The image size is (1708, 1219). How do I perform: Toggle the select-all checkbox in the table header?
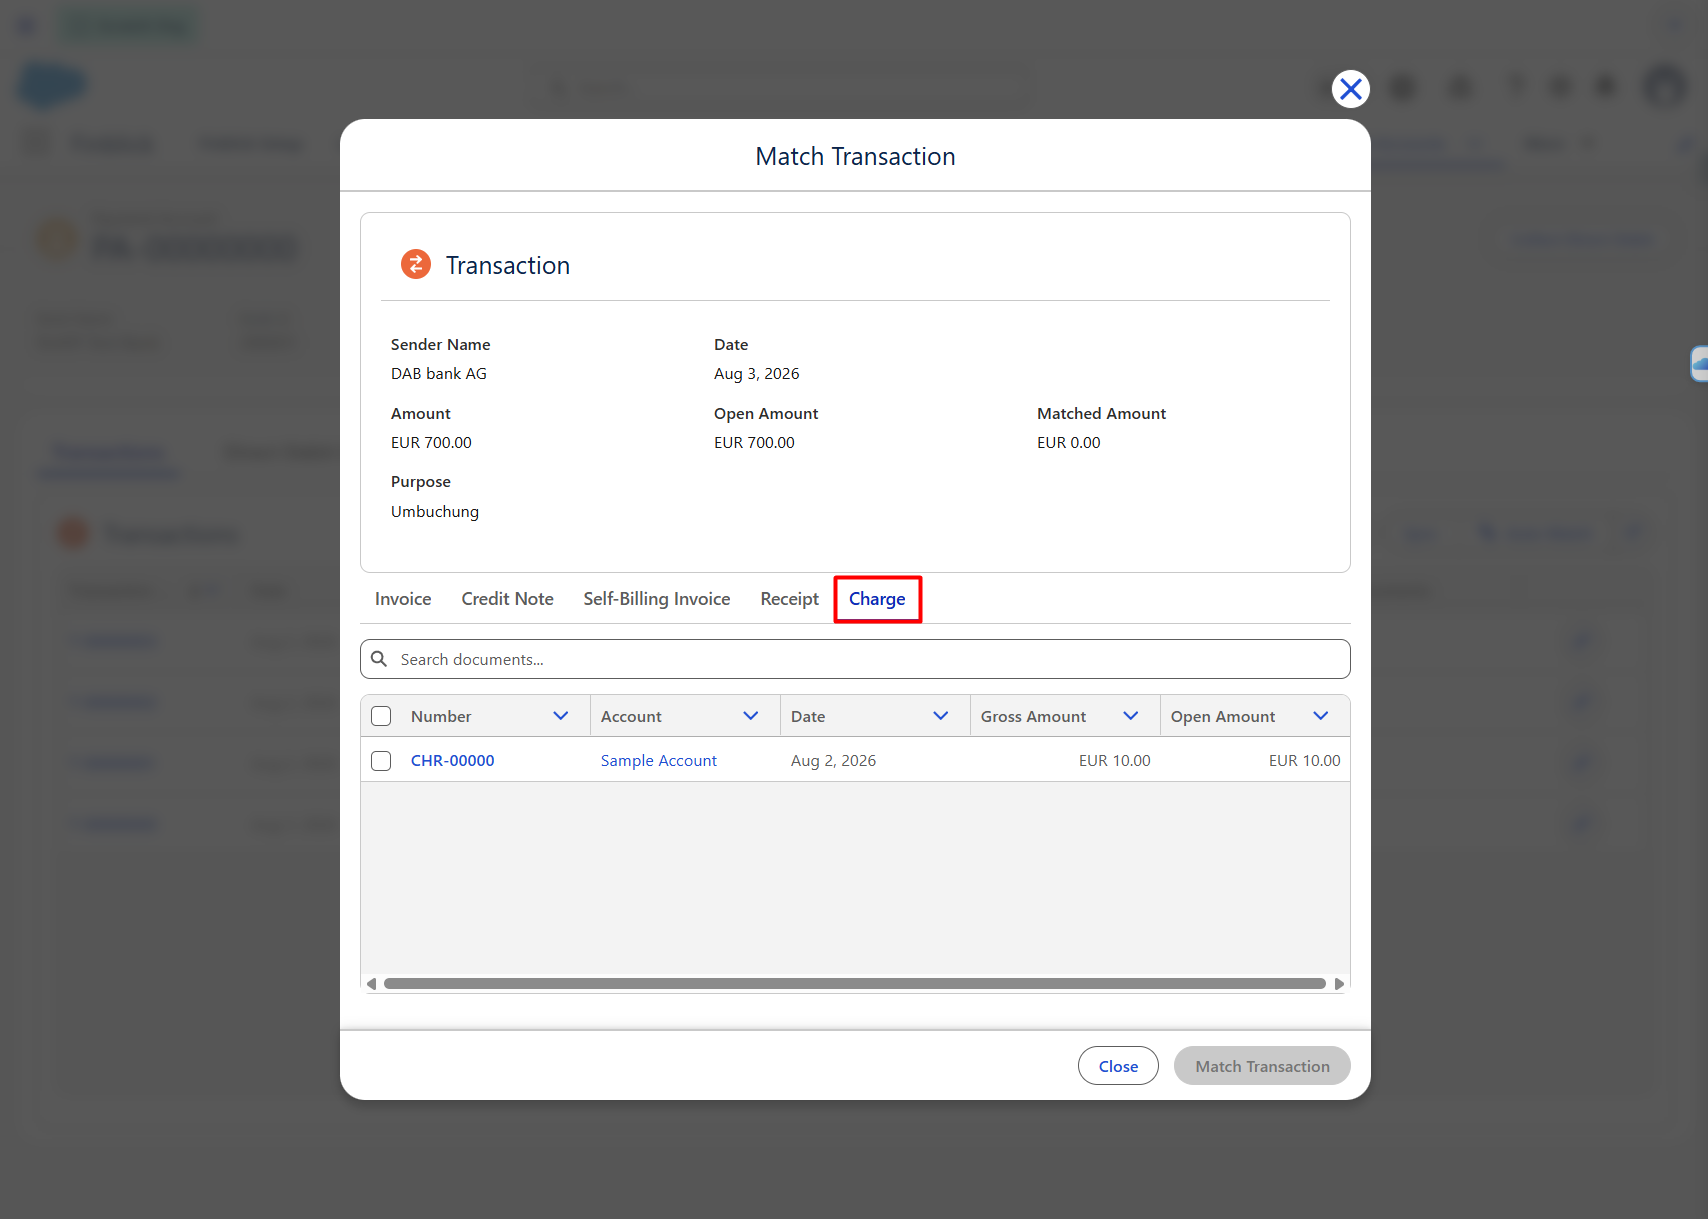pyautogui.click(x=381, y=716)
